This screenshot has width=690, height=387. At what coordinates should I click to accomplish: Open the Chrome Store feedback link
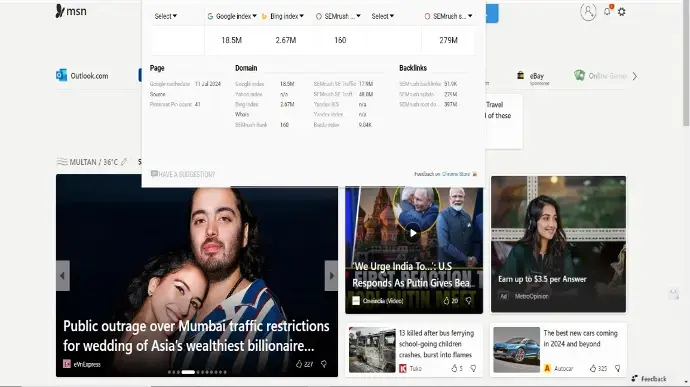[x=456, y=174]
